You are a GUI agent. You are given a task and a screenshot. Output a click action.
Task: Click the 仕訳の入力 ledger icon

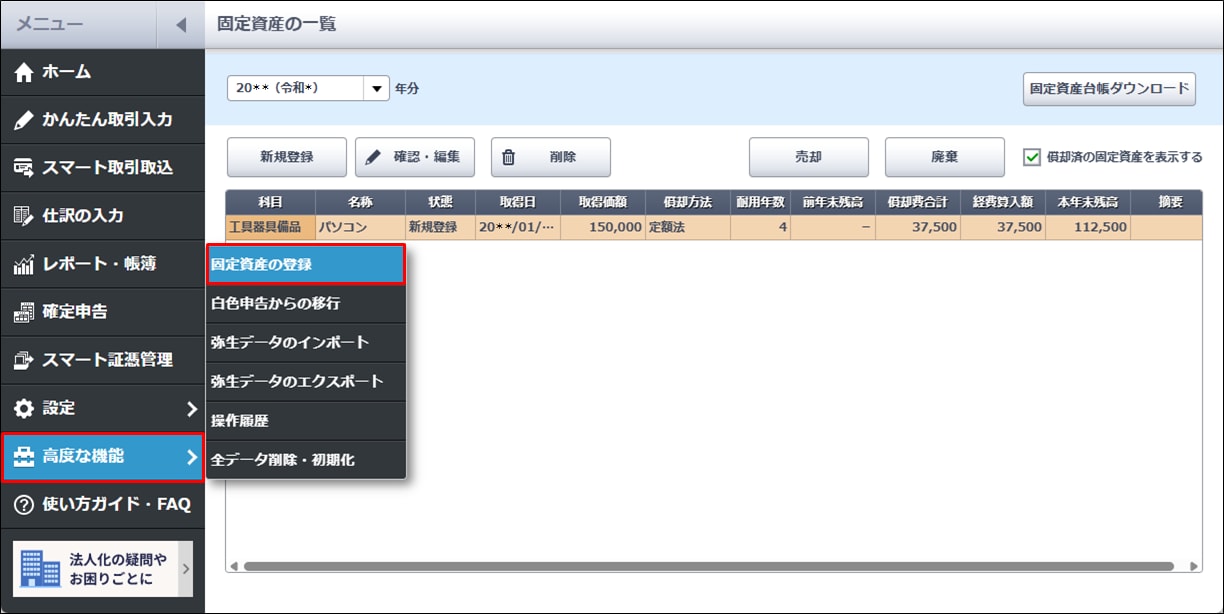point(25,216)
